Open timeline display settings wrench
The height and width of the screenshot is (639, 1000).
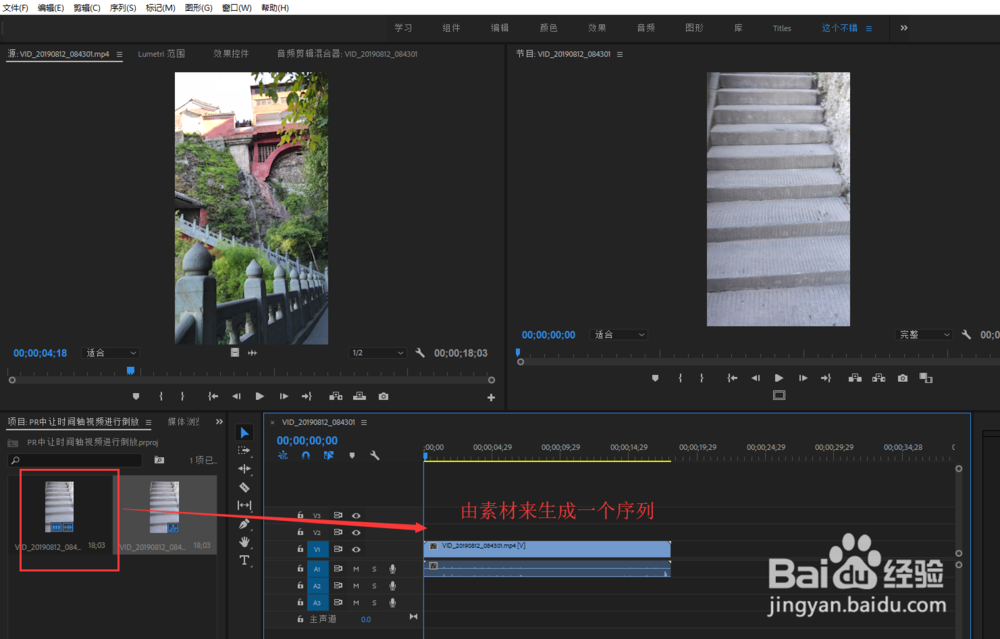tap(375, 455)
